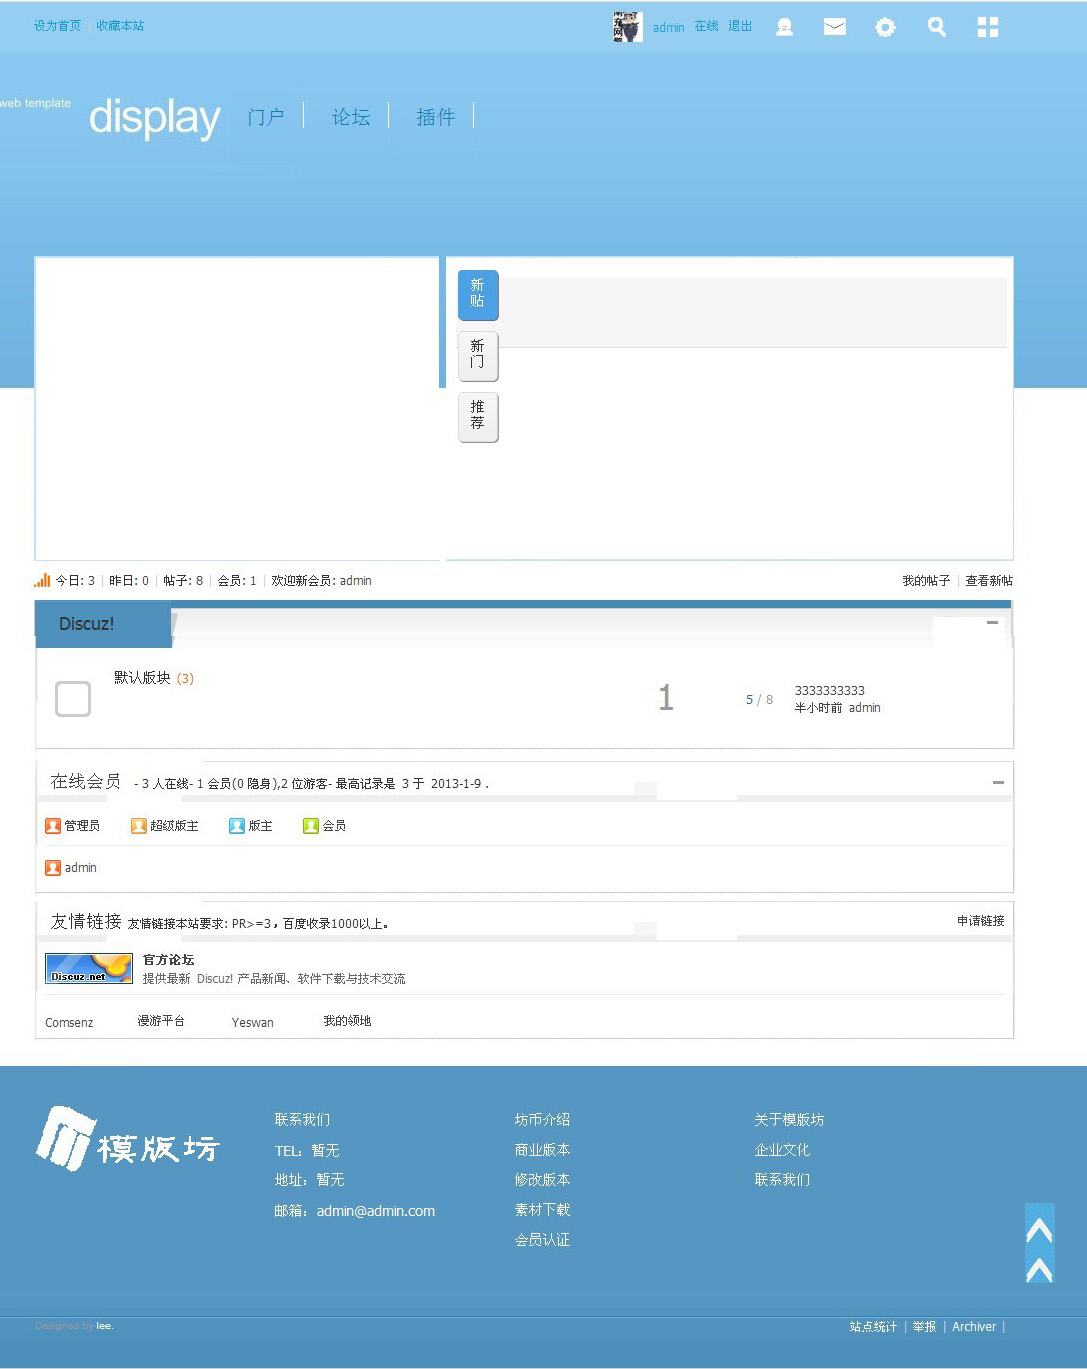Click the 设为首页 link
The width and height of the screenshot is (1087, 1369).
coord(57,26)
